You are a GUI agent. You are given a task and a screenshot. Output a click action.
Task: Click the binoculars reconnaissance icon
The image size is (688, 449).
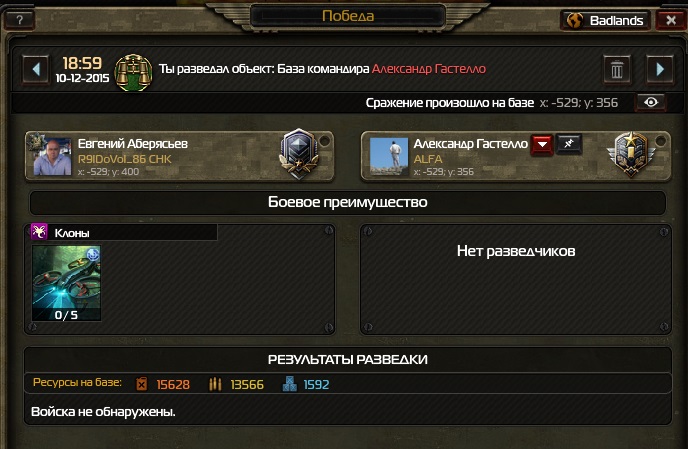coord(133,72)
